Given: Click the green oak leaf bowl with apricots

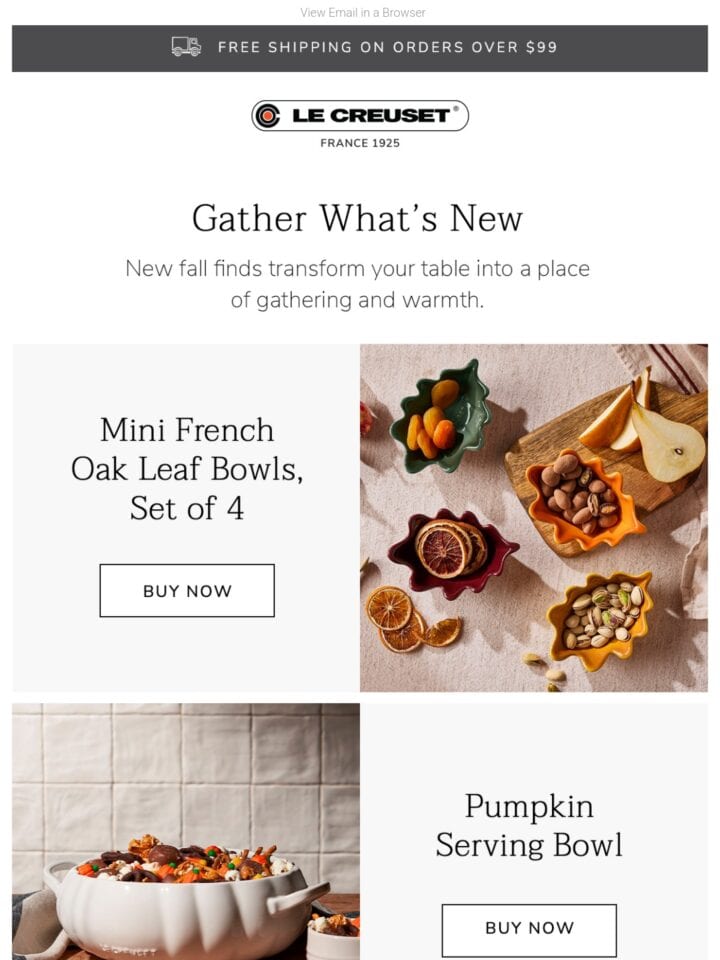Looking at the screenshot, I should pyautogui.click(x=440, y=418).
